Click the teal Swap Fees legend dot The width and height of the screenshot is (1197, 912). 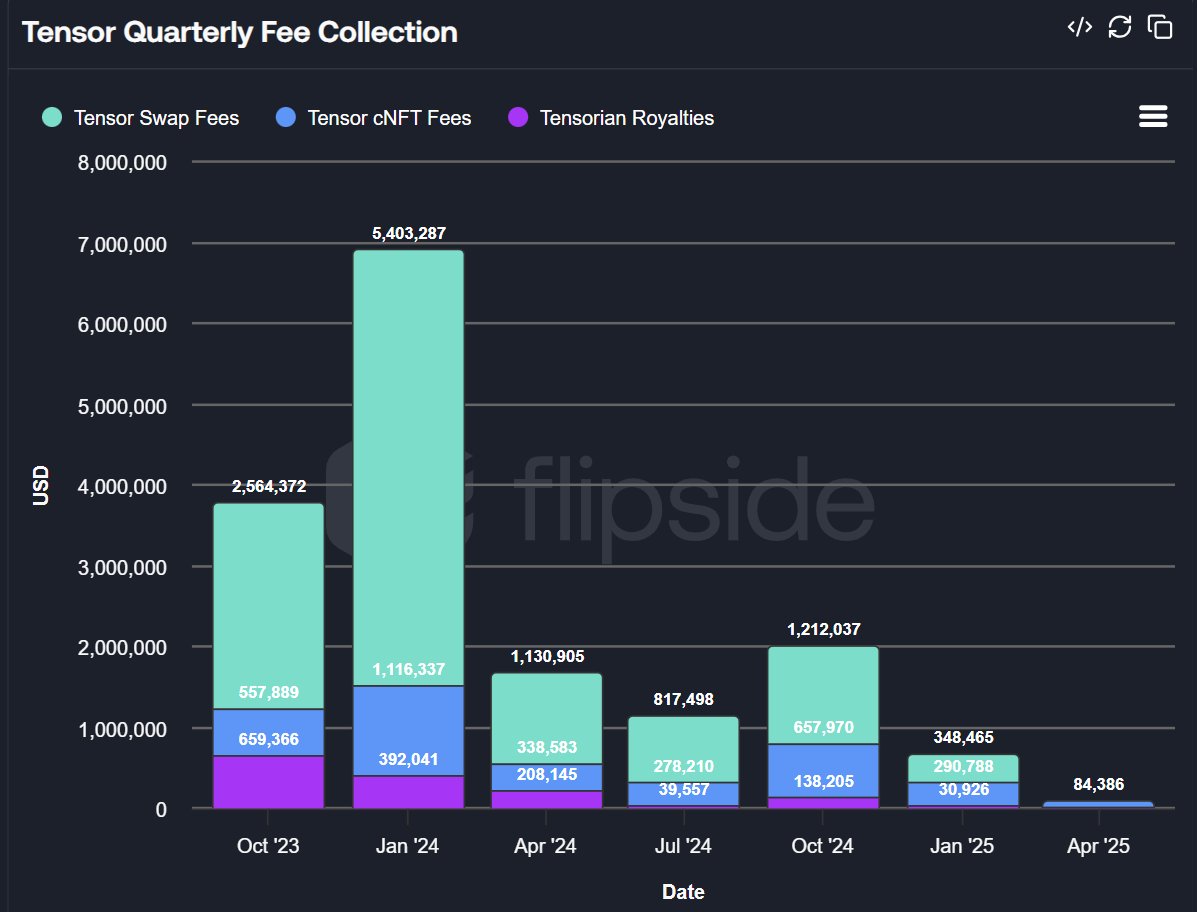[x=52, y=118]
